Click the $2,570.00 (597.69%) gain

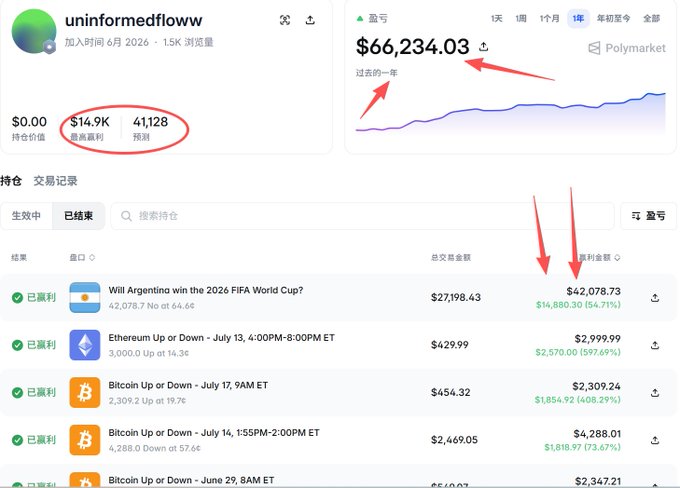tap(578, 352)
